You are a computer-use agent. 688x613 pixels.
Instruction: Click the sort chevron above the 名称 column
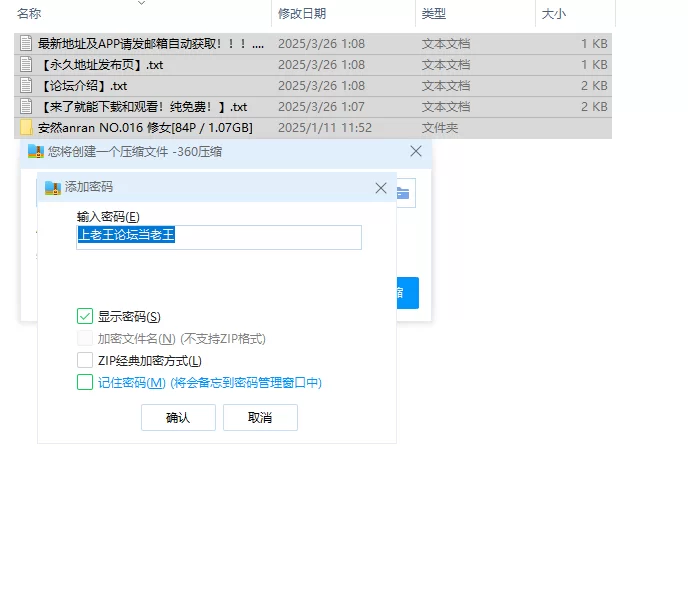(141, 3)
